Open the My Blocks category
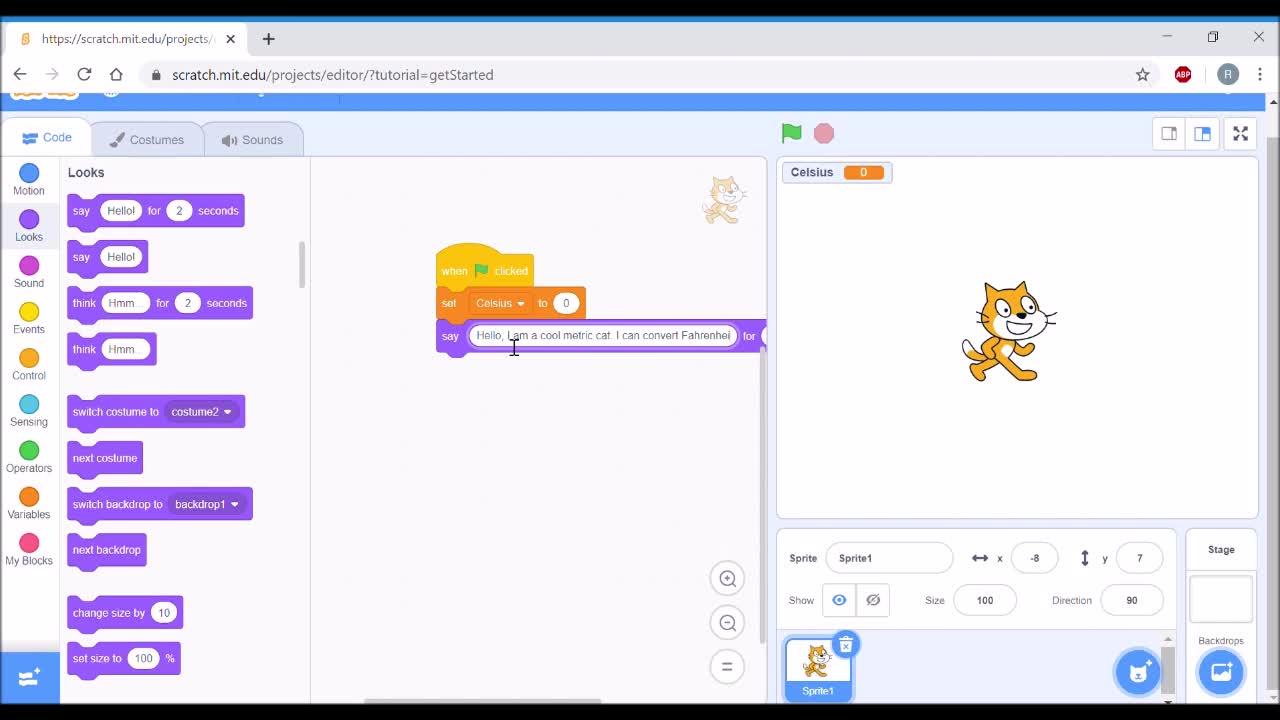 (29, 549)
